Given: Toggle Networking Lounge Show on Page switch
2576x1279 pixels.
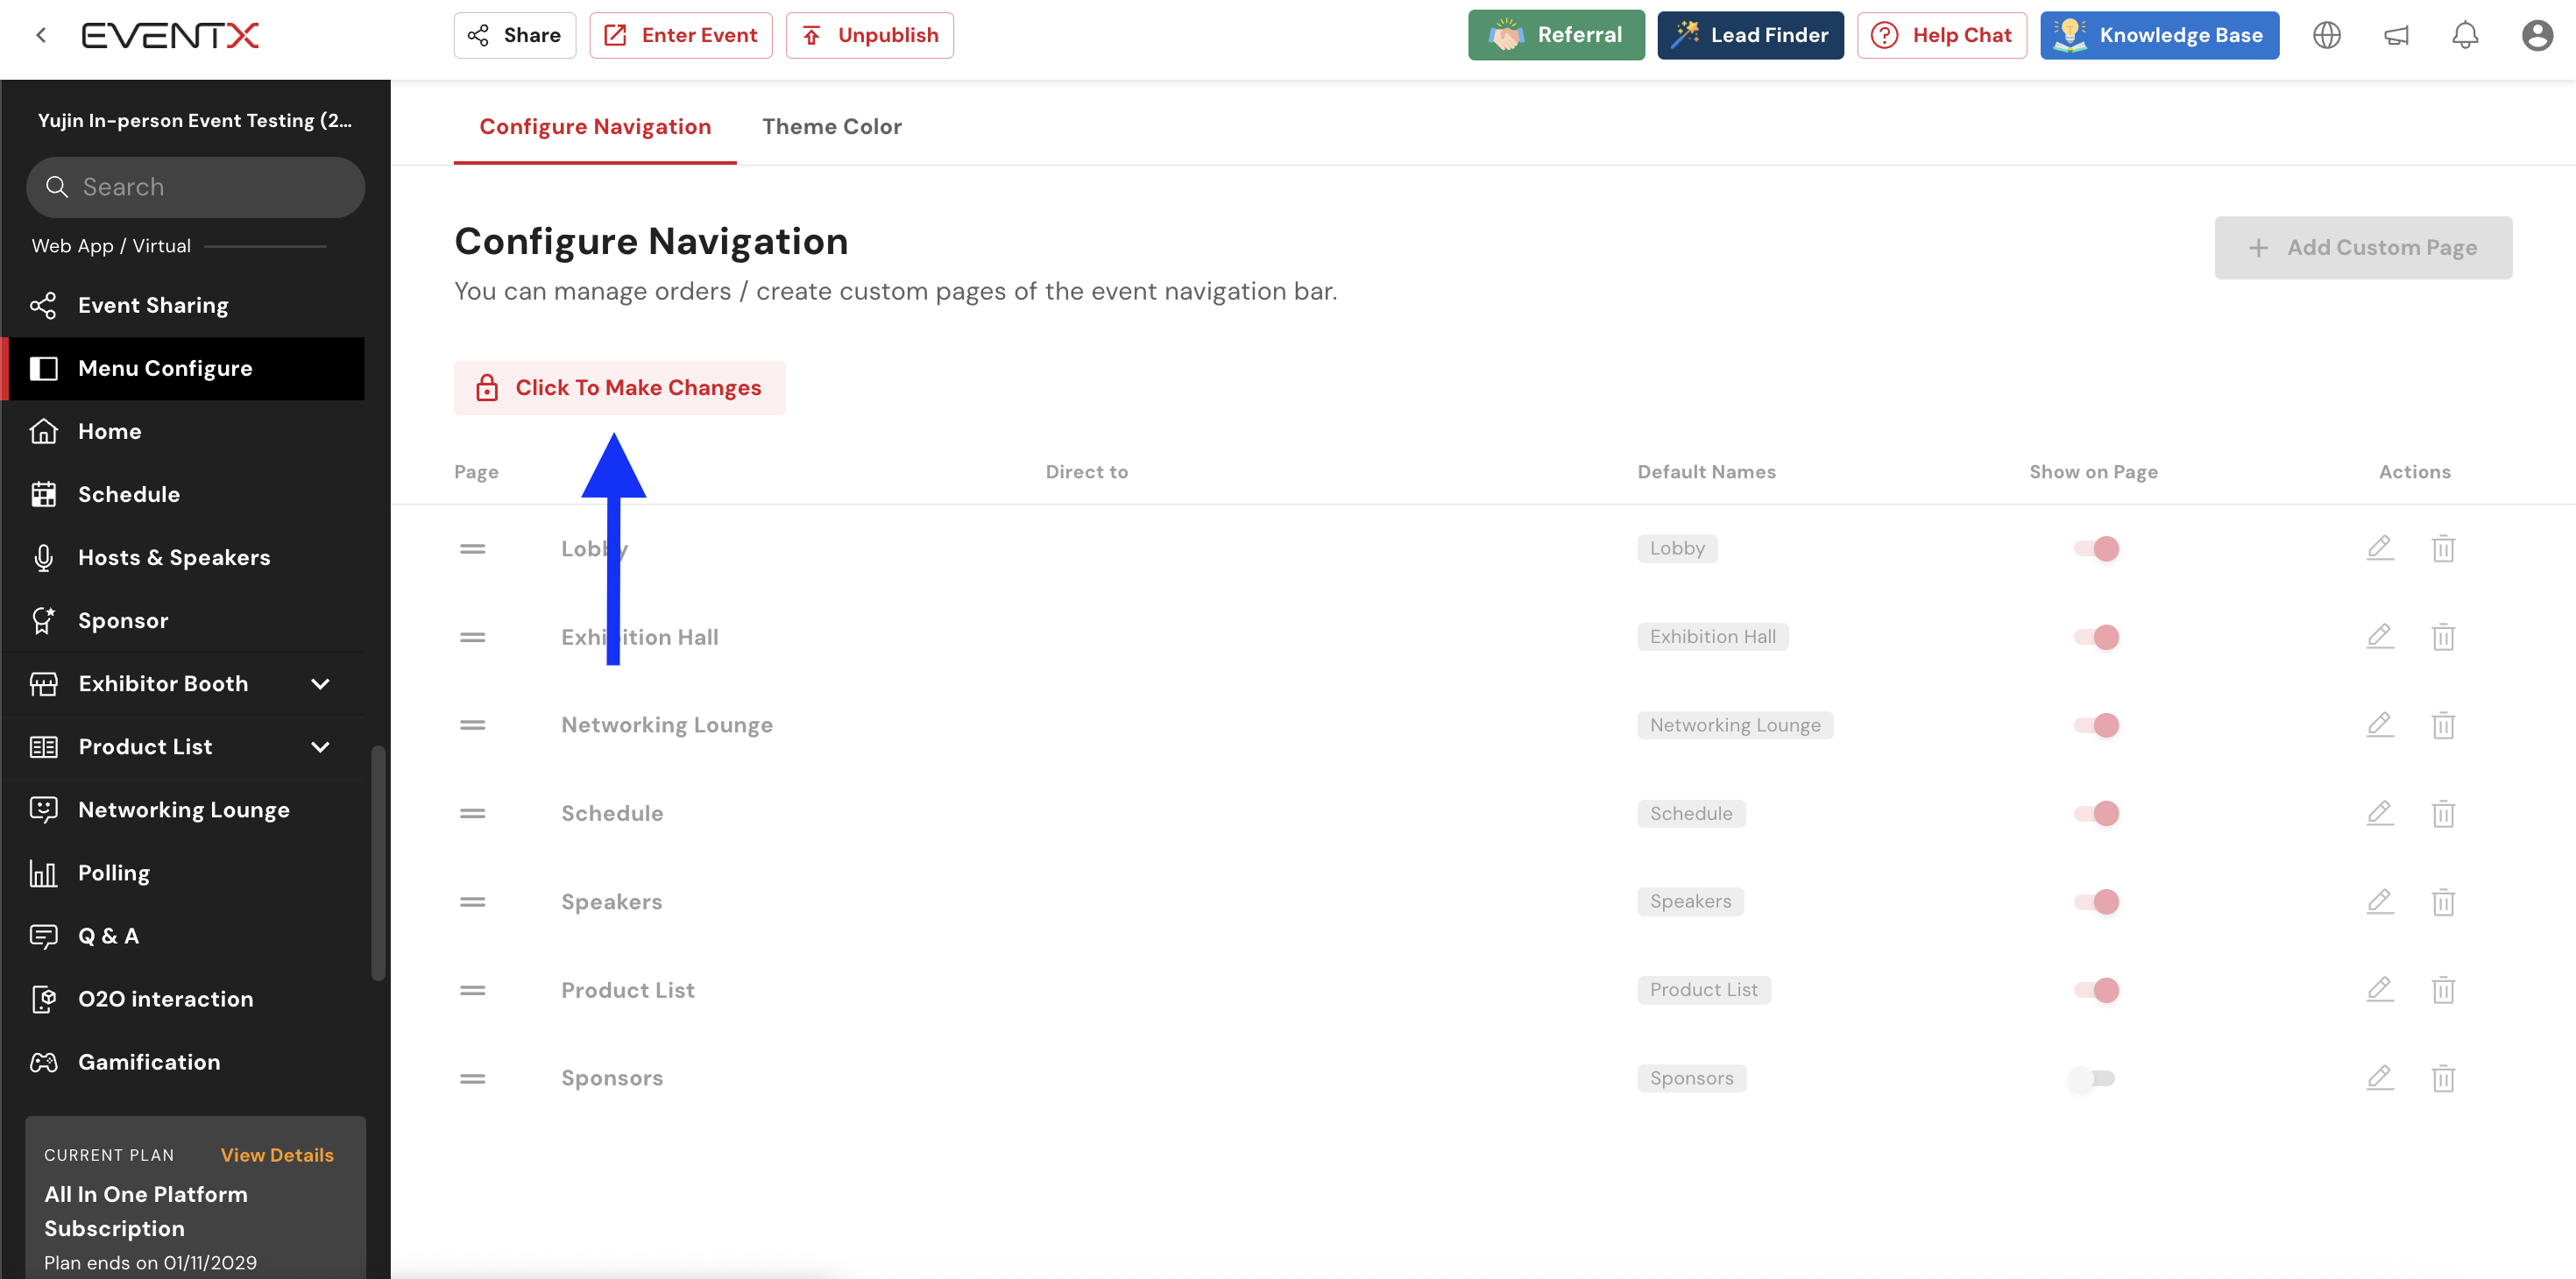Looking at the screenshot, I should [2096, 725].
